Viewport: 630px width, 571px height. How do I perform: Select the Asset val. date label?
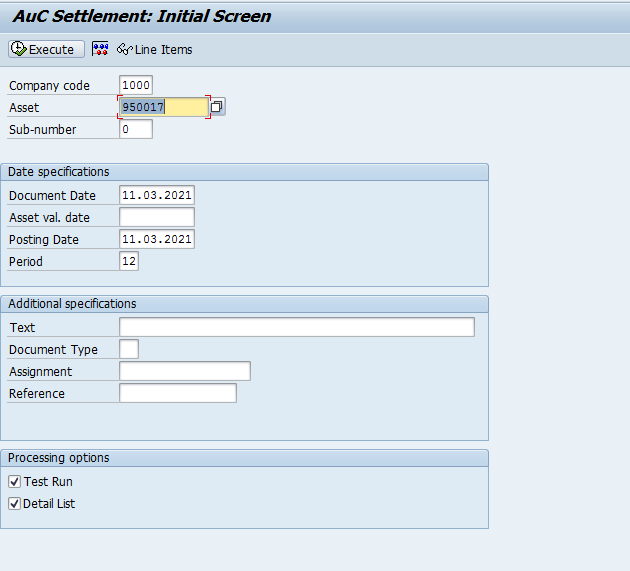pyautogui.click(x=49, y=218)
